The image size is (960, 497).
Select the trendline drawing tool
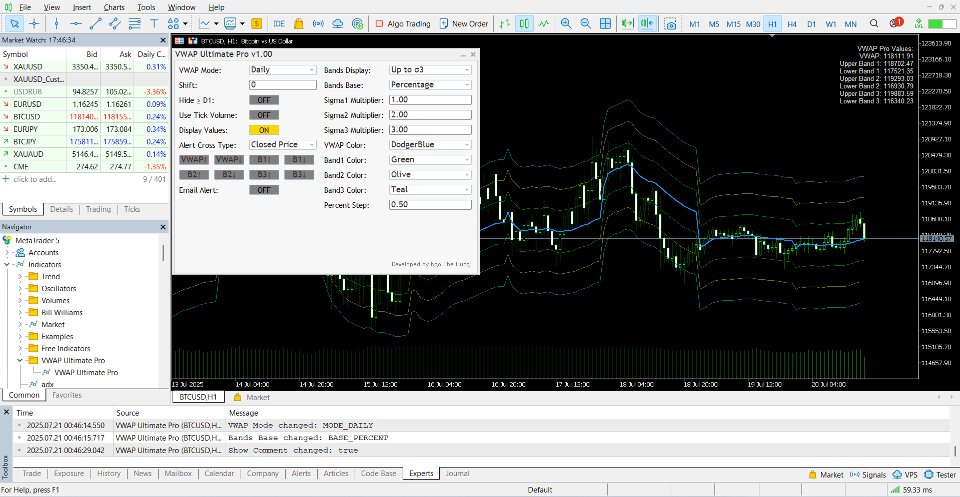coord(96,23)
